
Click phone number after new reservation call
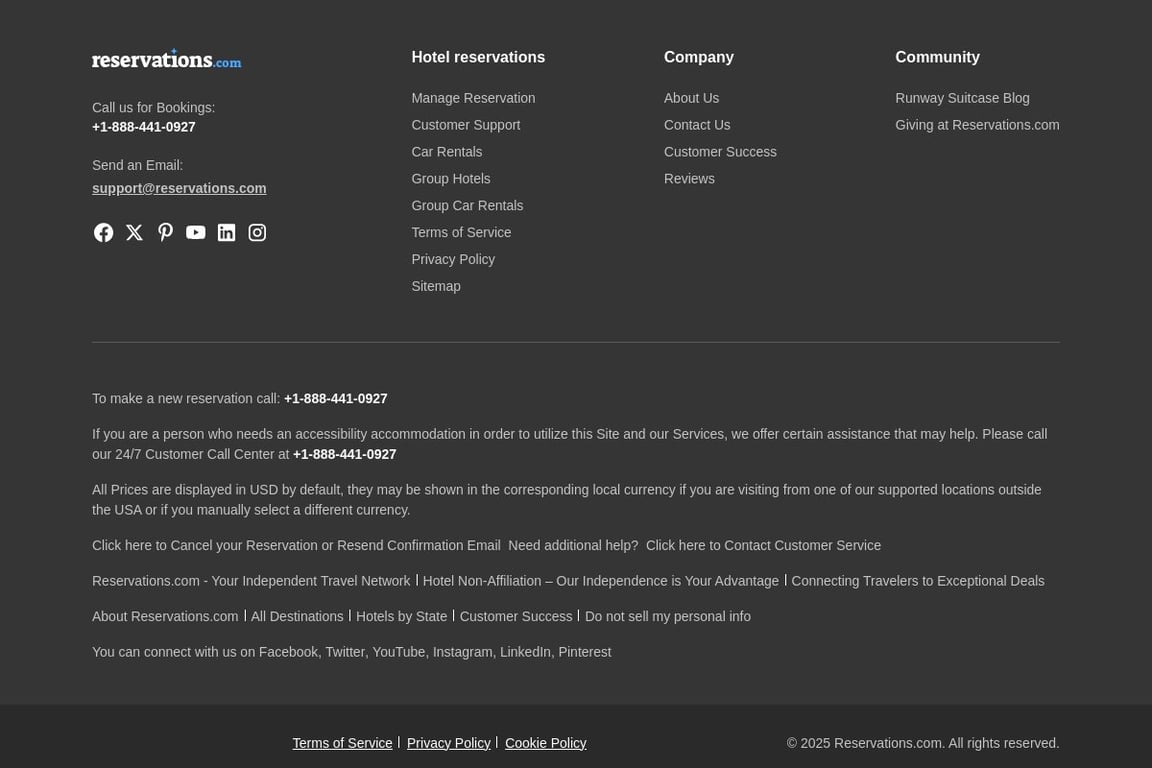[336, 398]
